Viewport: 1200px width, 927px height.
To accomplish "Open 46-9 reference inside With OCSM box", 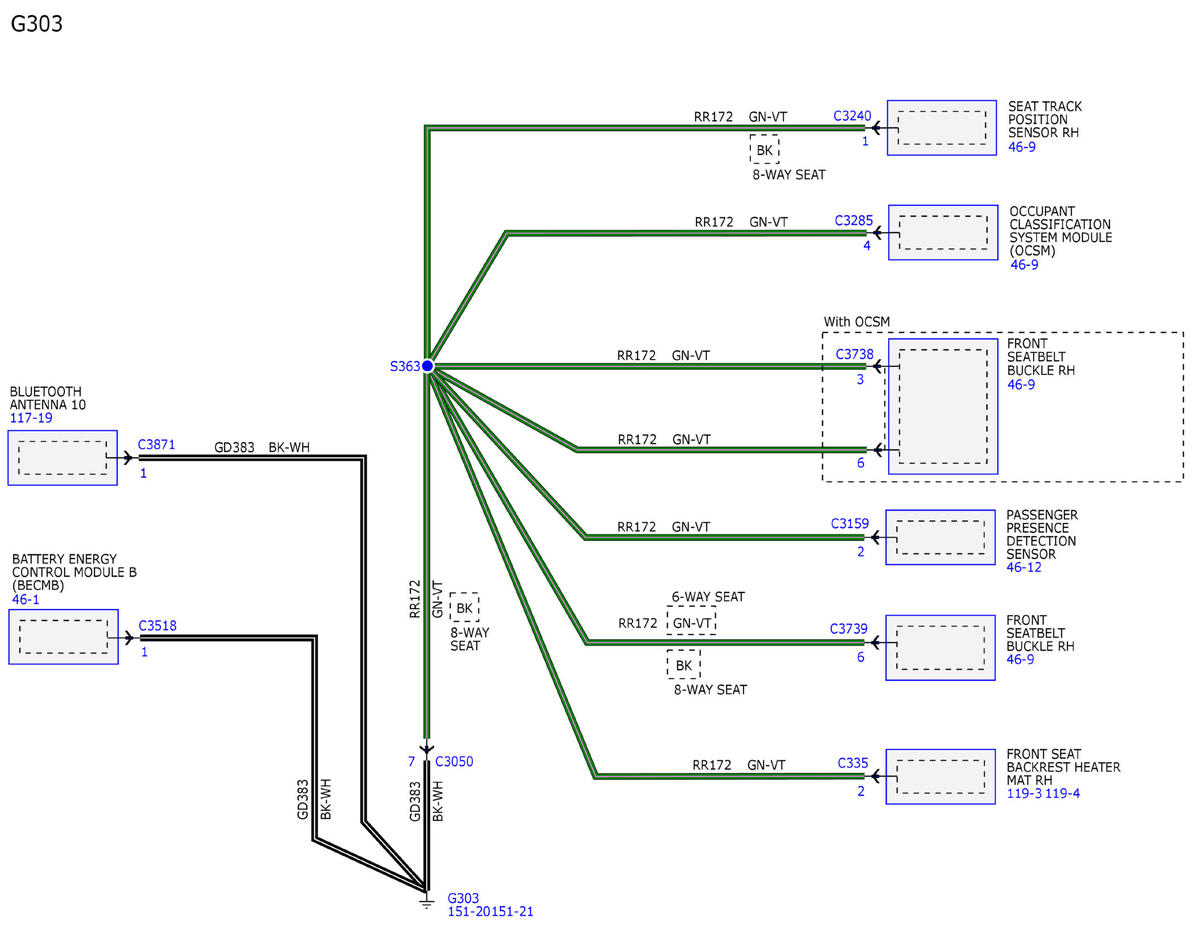I will click(1022, 383).
